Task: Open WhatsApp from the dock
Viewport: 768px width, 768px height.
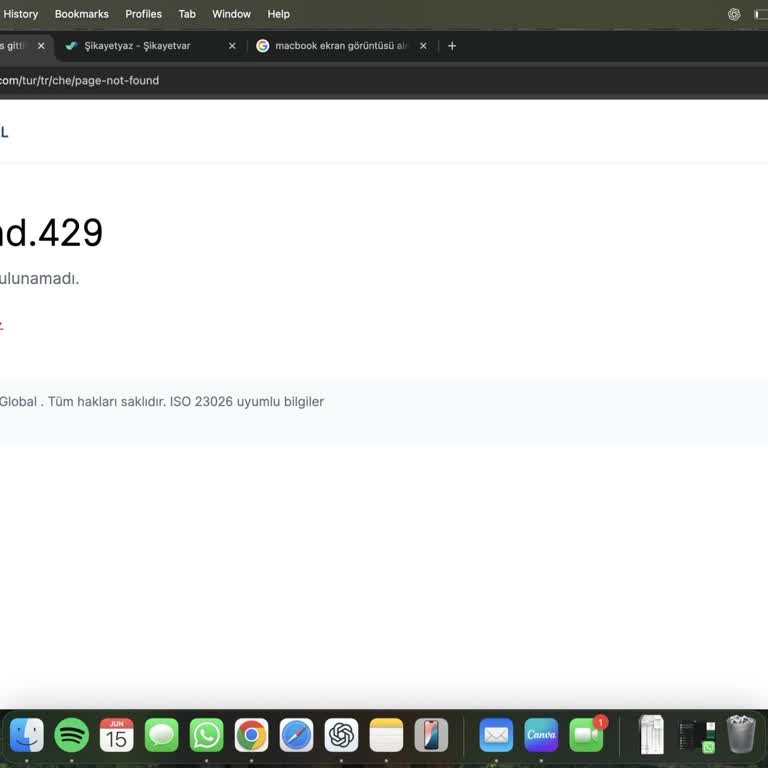Action: click(x=207, y=735)
